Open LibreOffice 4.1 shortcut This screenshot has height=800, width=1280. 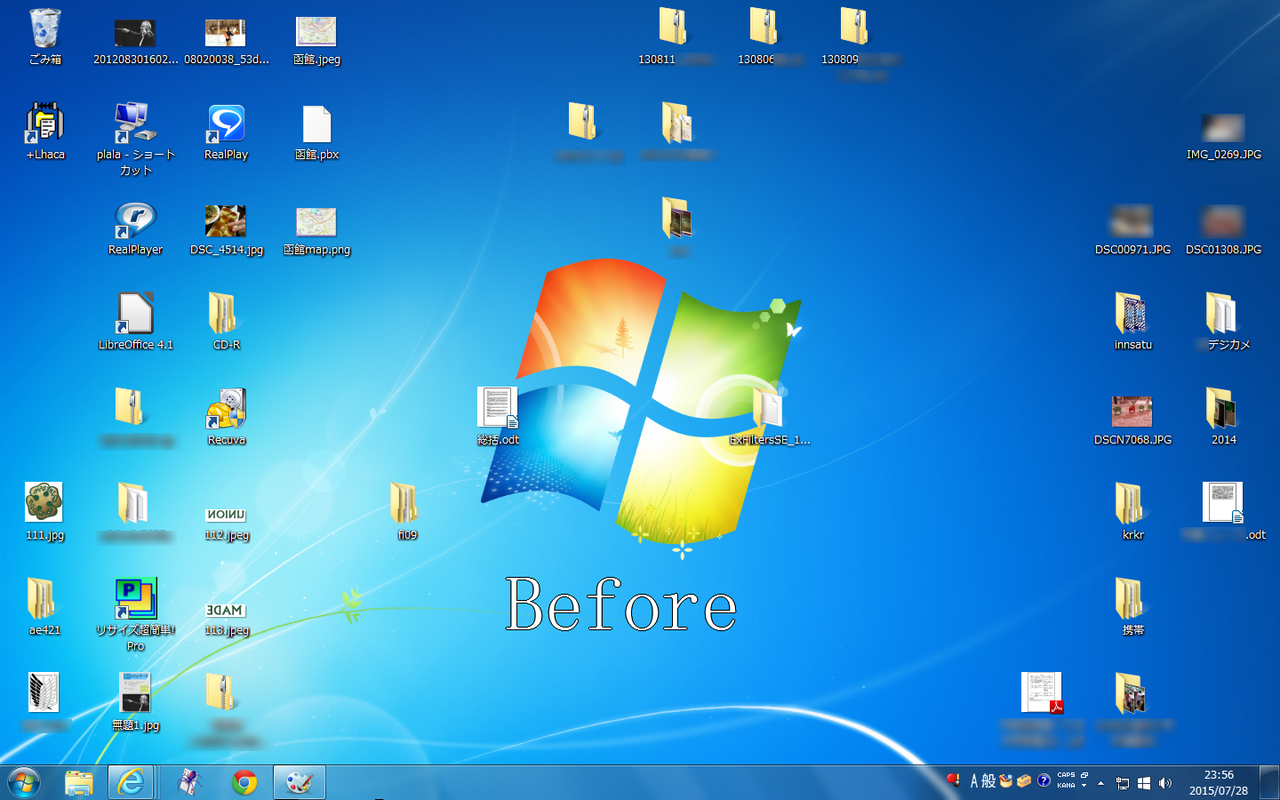pos(135,314)
